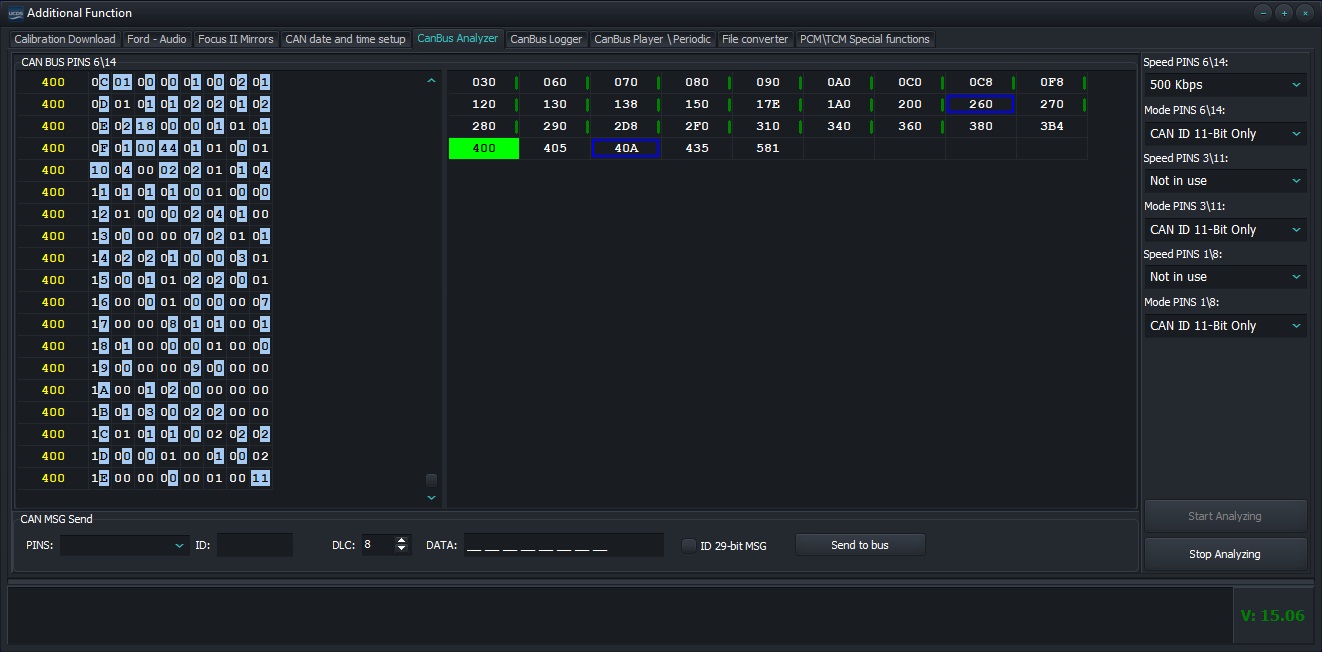Click the app icon in title bar

tap(15, 13)
